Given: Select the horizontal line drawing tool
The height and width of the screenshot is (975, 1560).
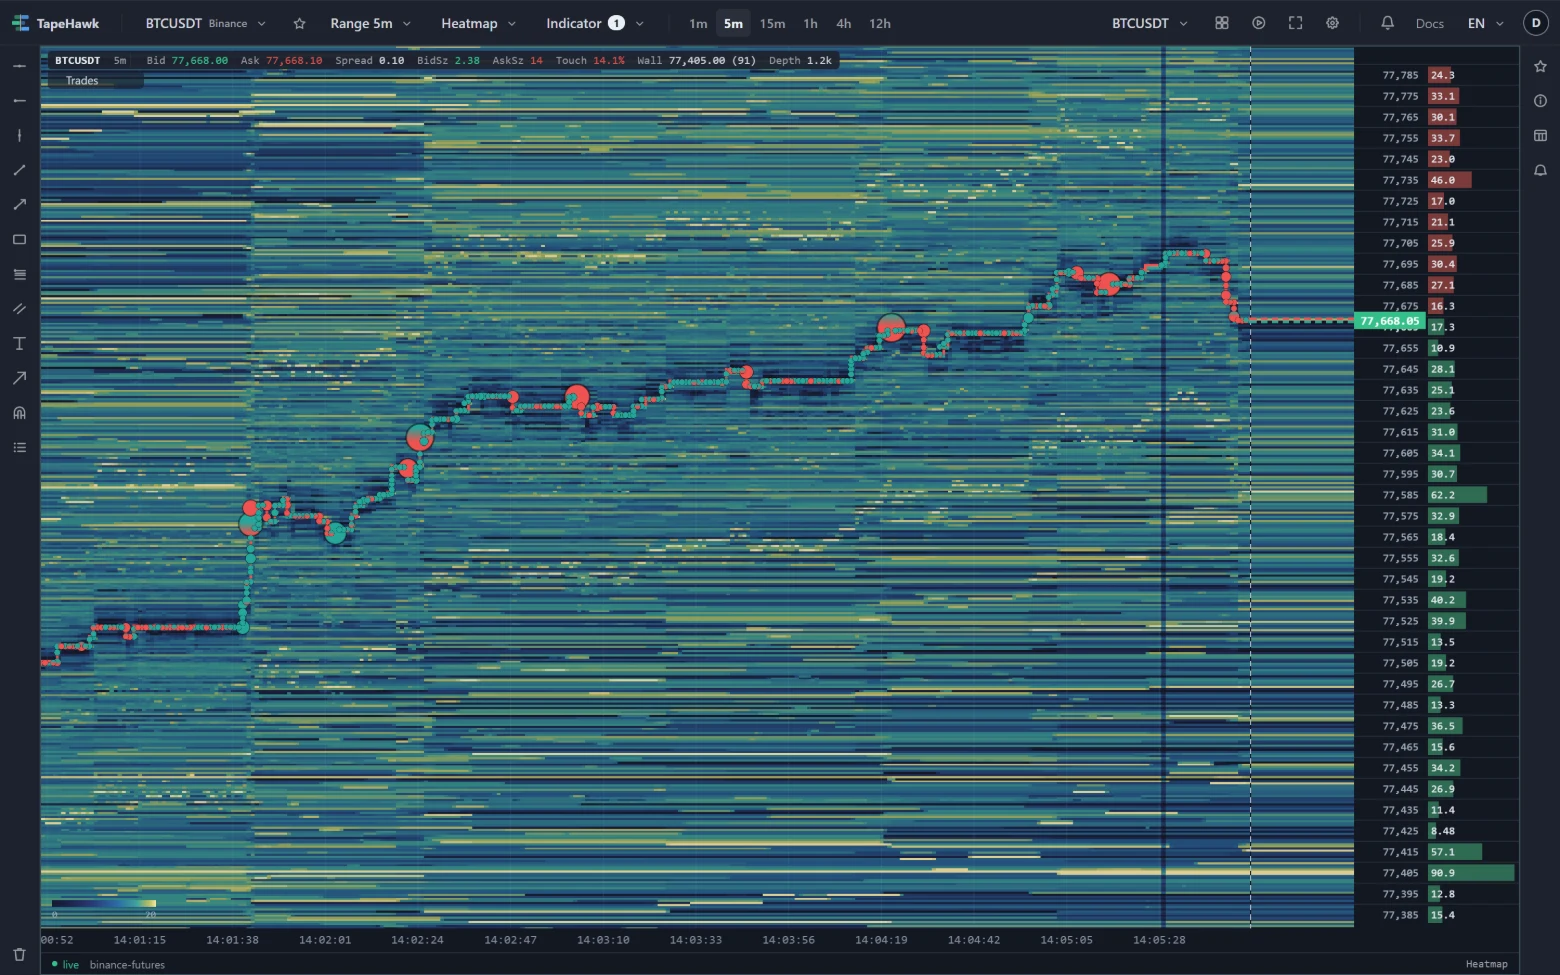Looking at the screenshot, I should 19,66.
